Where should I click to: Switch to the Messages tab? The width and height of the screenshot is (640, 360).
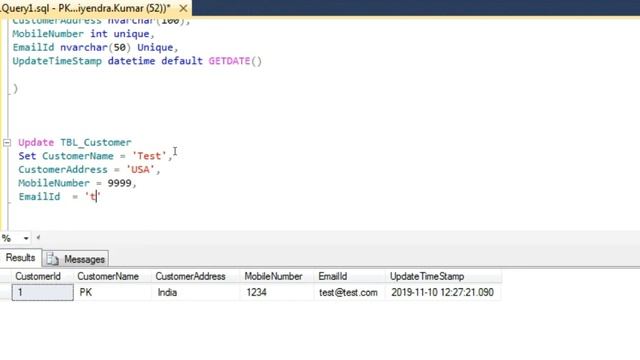coord(76,259)
